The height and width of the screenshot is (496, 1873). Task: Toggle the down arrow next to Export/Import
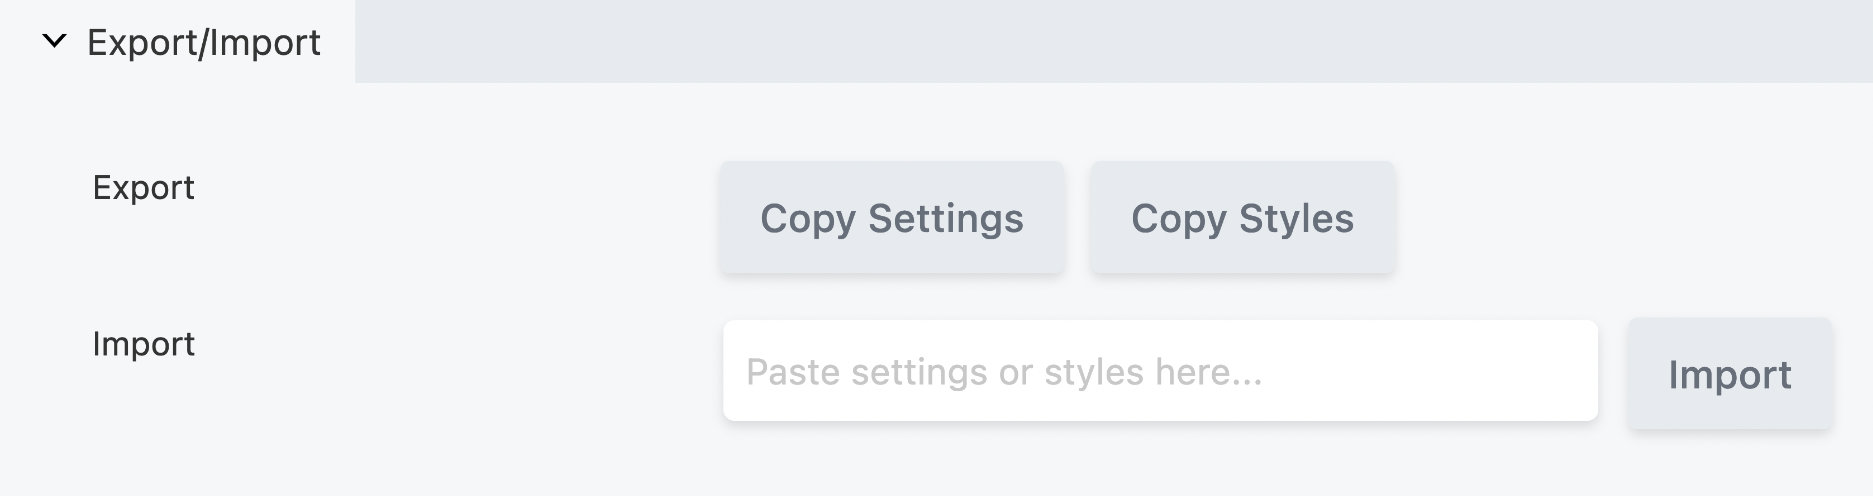tap(54, 42)
